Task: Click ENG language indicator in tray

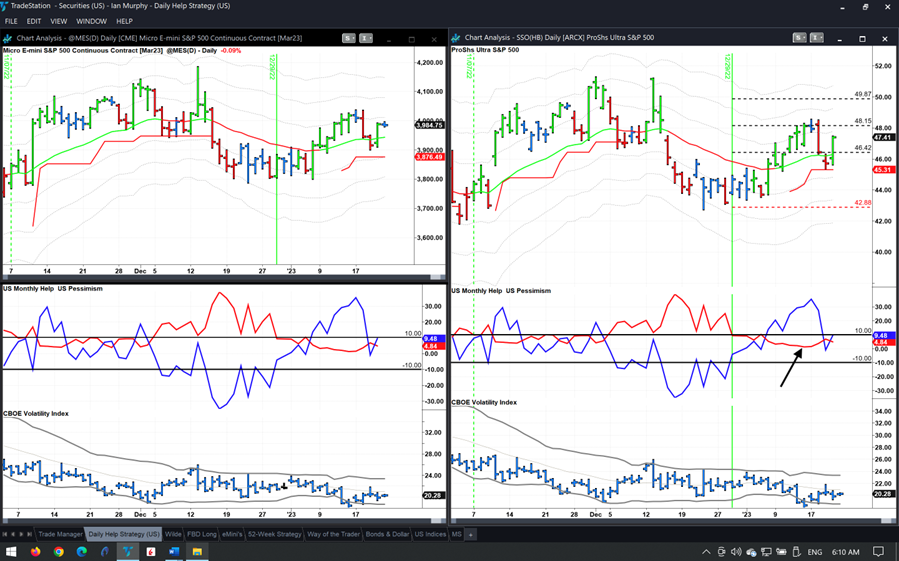Action: [815, 551]
